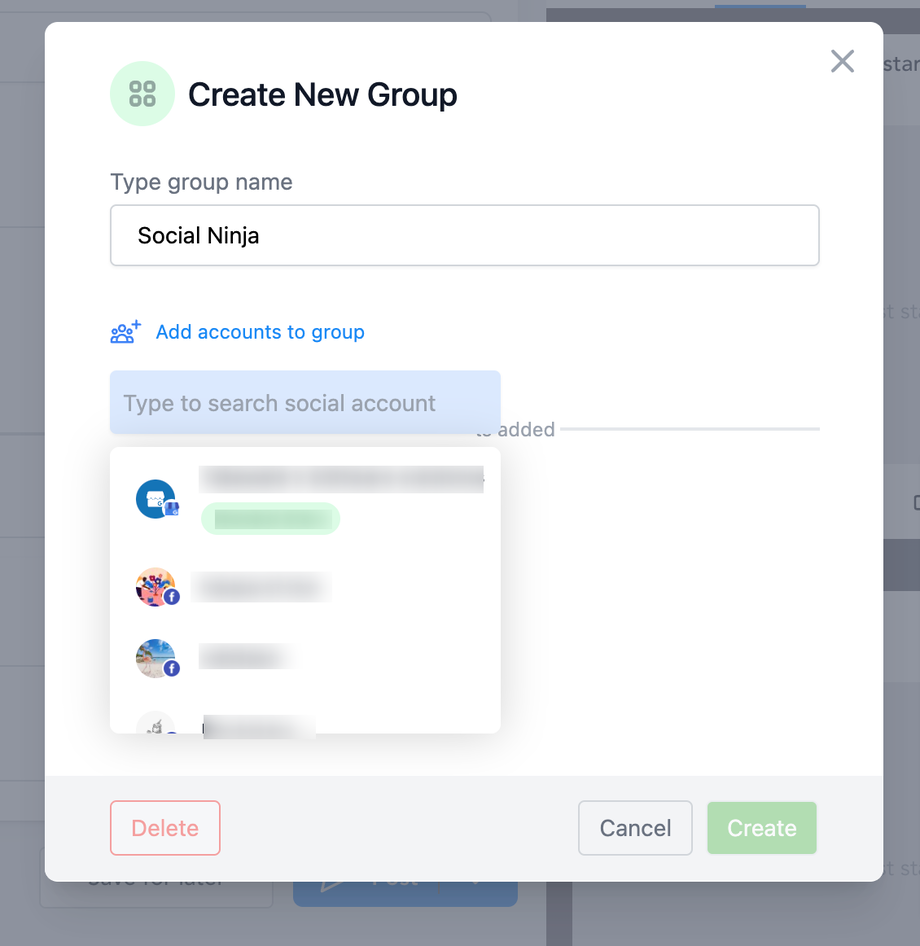The image size is (920, 946).
Task: Pick the blurred name beside beach avatar
Action: tap(246, 657)
